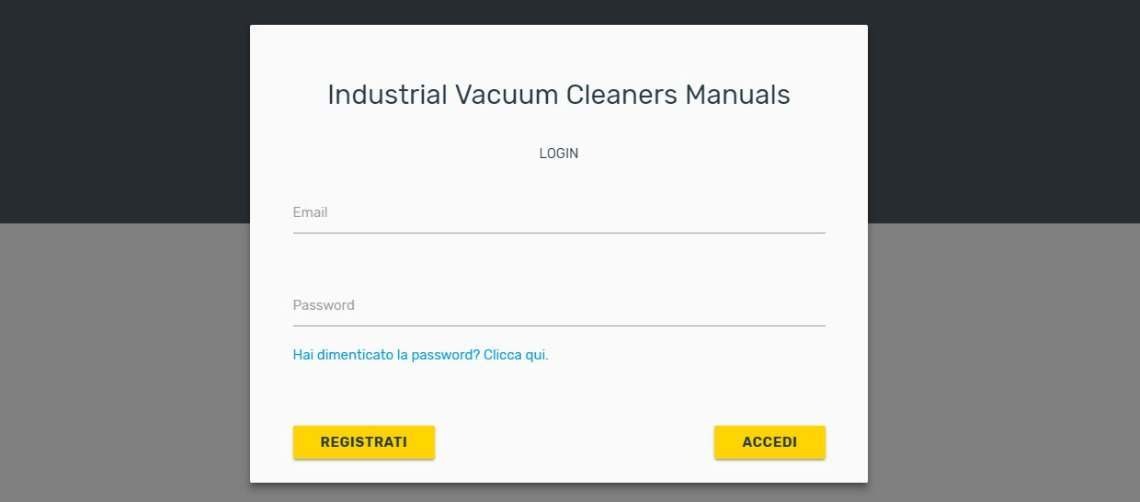This screenshot has width=1140, height=502.
Task: Sign in using the ACCEDI button
Action: tap(769, 442)
